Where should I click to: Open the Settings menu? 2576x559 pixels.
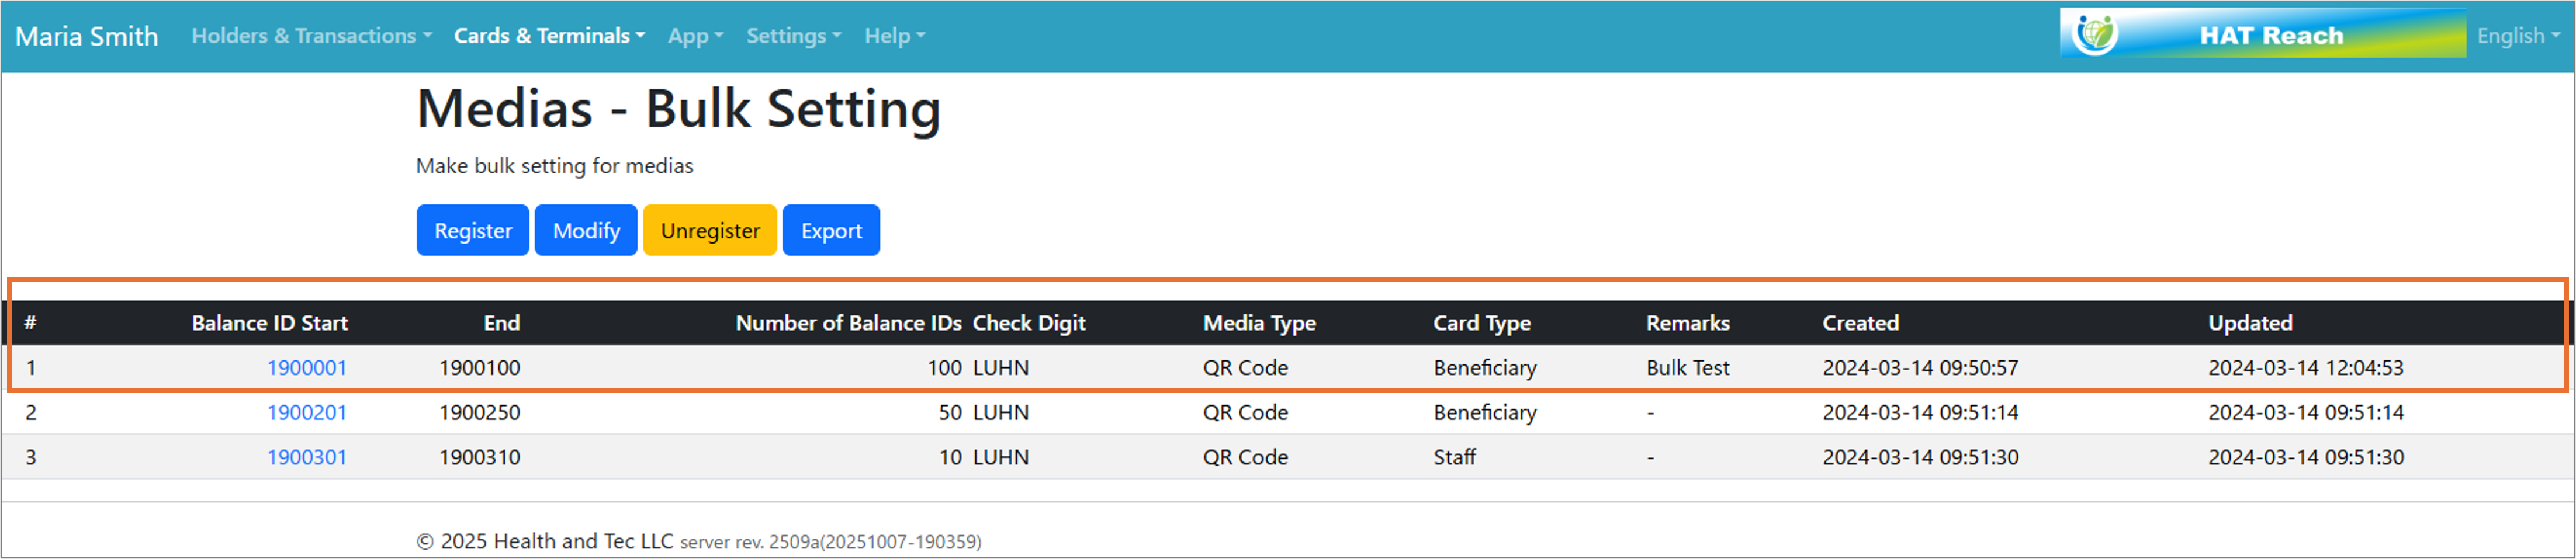[x=793, y=36]
